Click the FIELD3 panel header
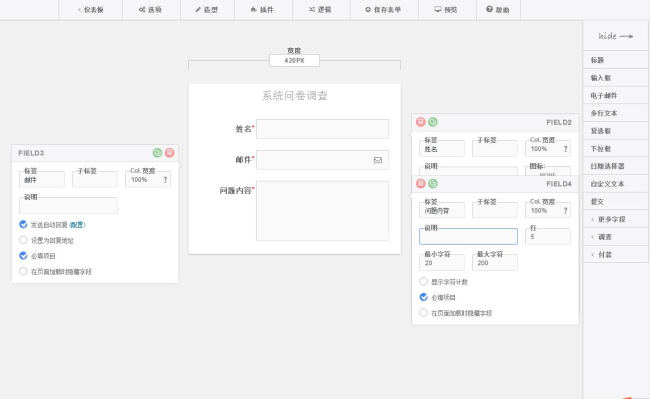This screenshot has width=650, height=399. 95,153
